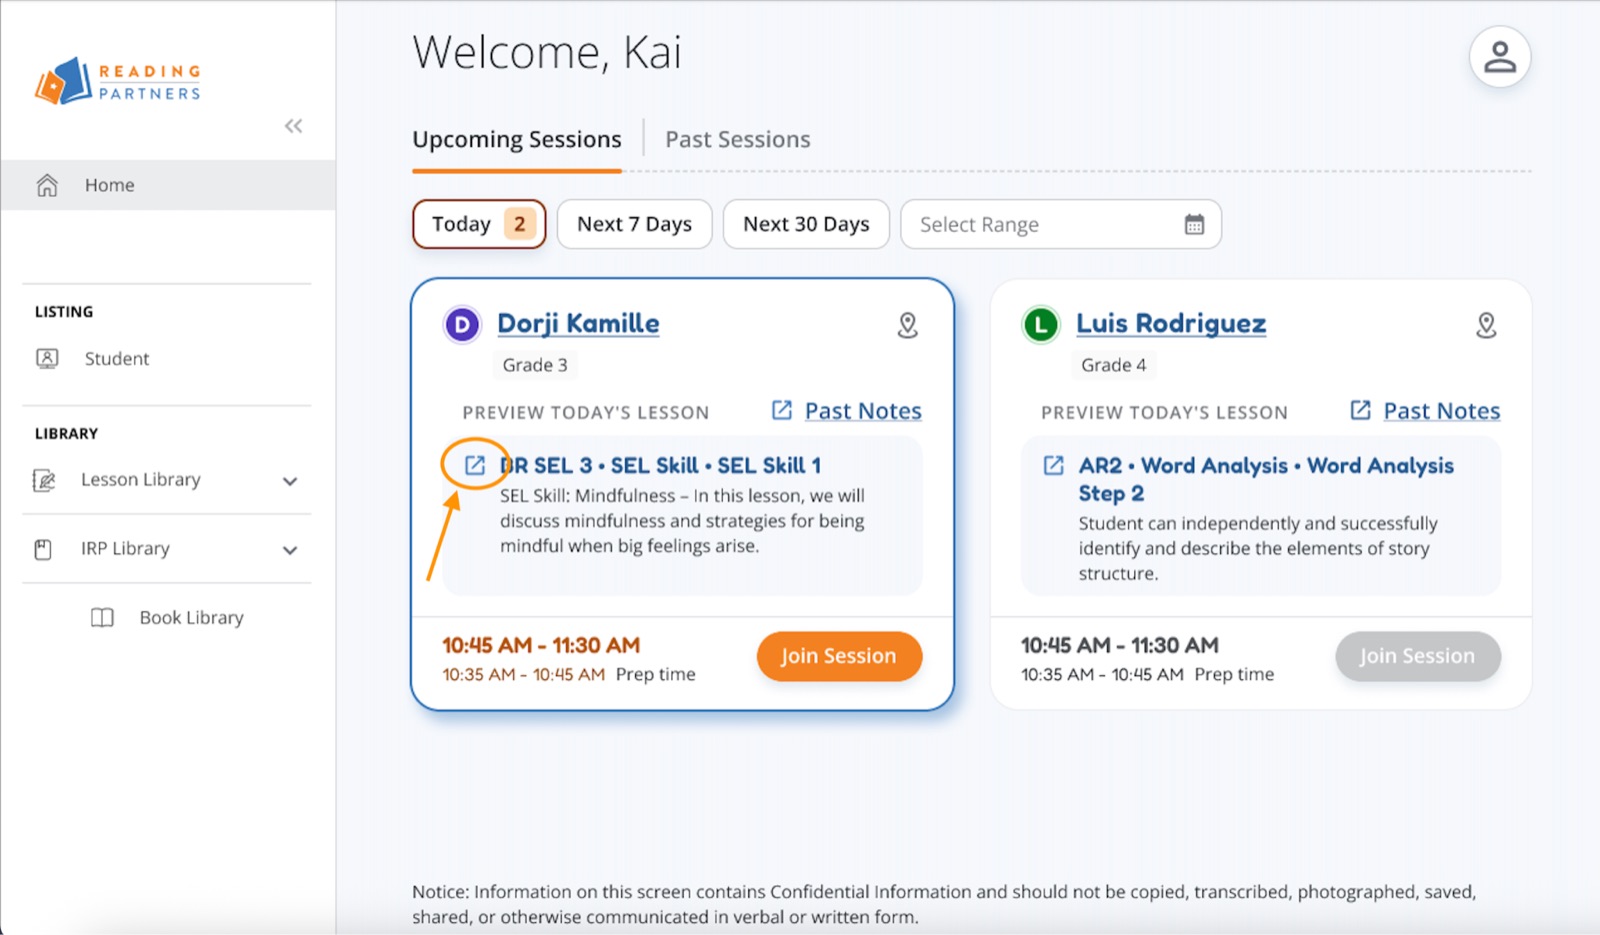The image size is (1600, 935).
Task: Select the Next 7 Days filter
Action: point(634,224)
